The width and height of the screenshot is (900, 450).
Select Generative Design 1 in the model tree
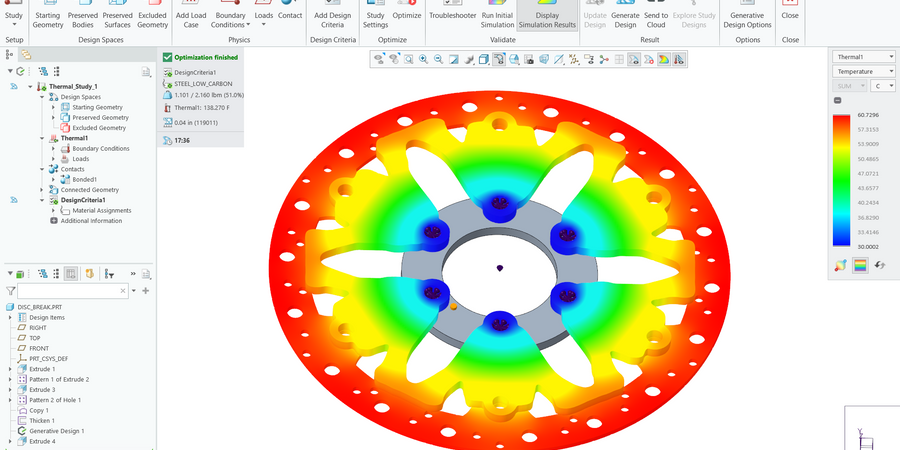tap(56, 431)
